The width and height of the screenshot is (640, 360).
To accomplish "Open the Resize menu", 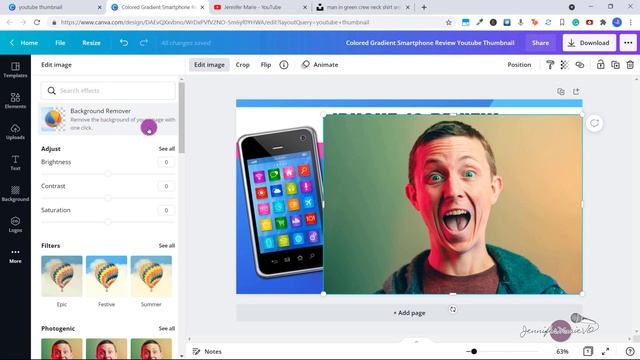I will [x=91, y=42].
